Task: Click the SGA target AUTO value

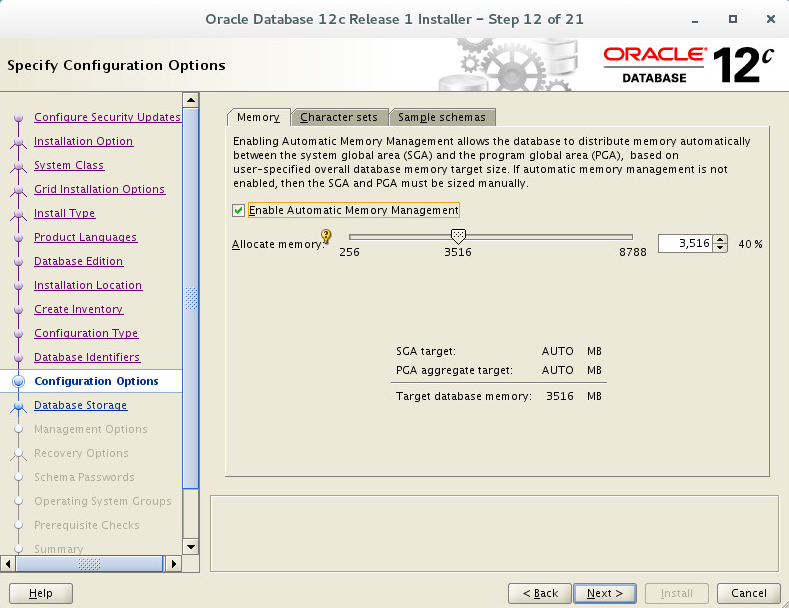Action: coord(558,351)
